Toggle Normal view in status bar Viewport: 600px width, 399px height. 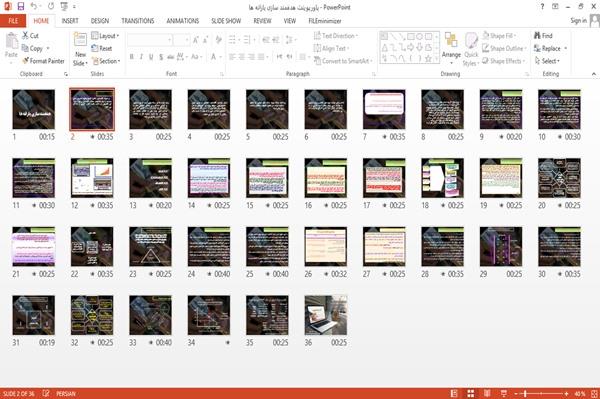tap(454, 393)
